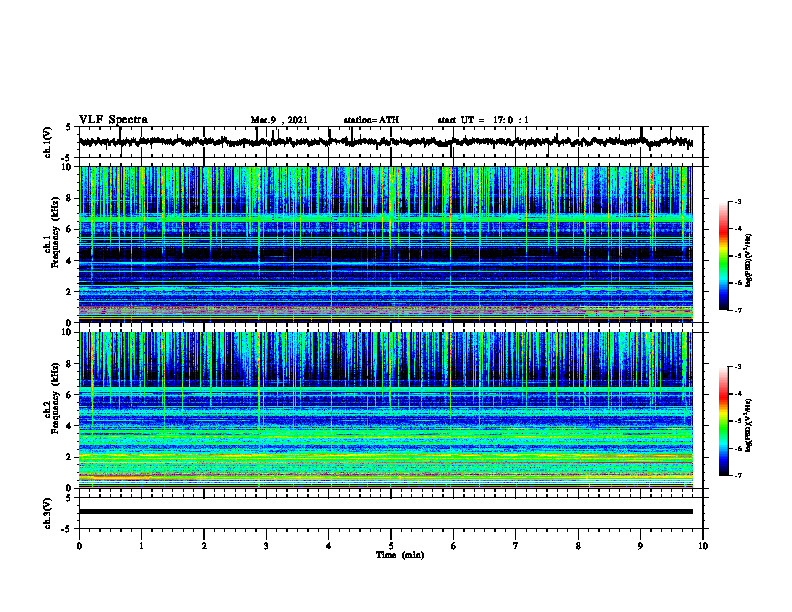
Task: Click the ch.1 color bar log(PSD) unit label
Action: (749, 260)
